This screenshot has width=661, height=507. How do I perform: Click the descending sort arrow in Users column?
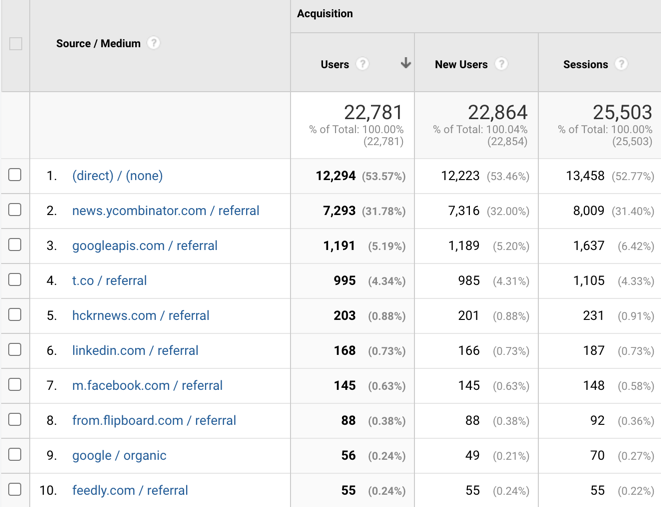click(405, 63)
